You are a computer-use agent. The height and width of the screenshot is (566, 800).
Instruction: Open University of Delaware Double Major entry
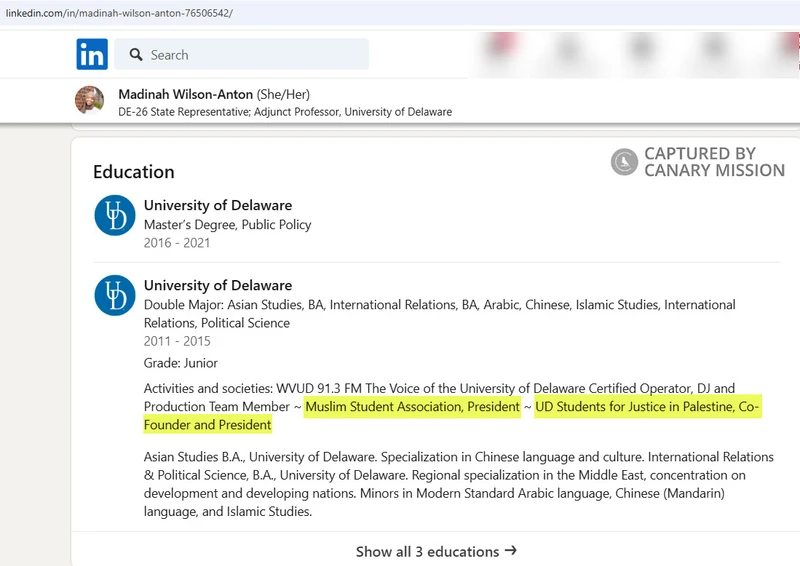pyautogui.click(x=218, y=285)
